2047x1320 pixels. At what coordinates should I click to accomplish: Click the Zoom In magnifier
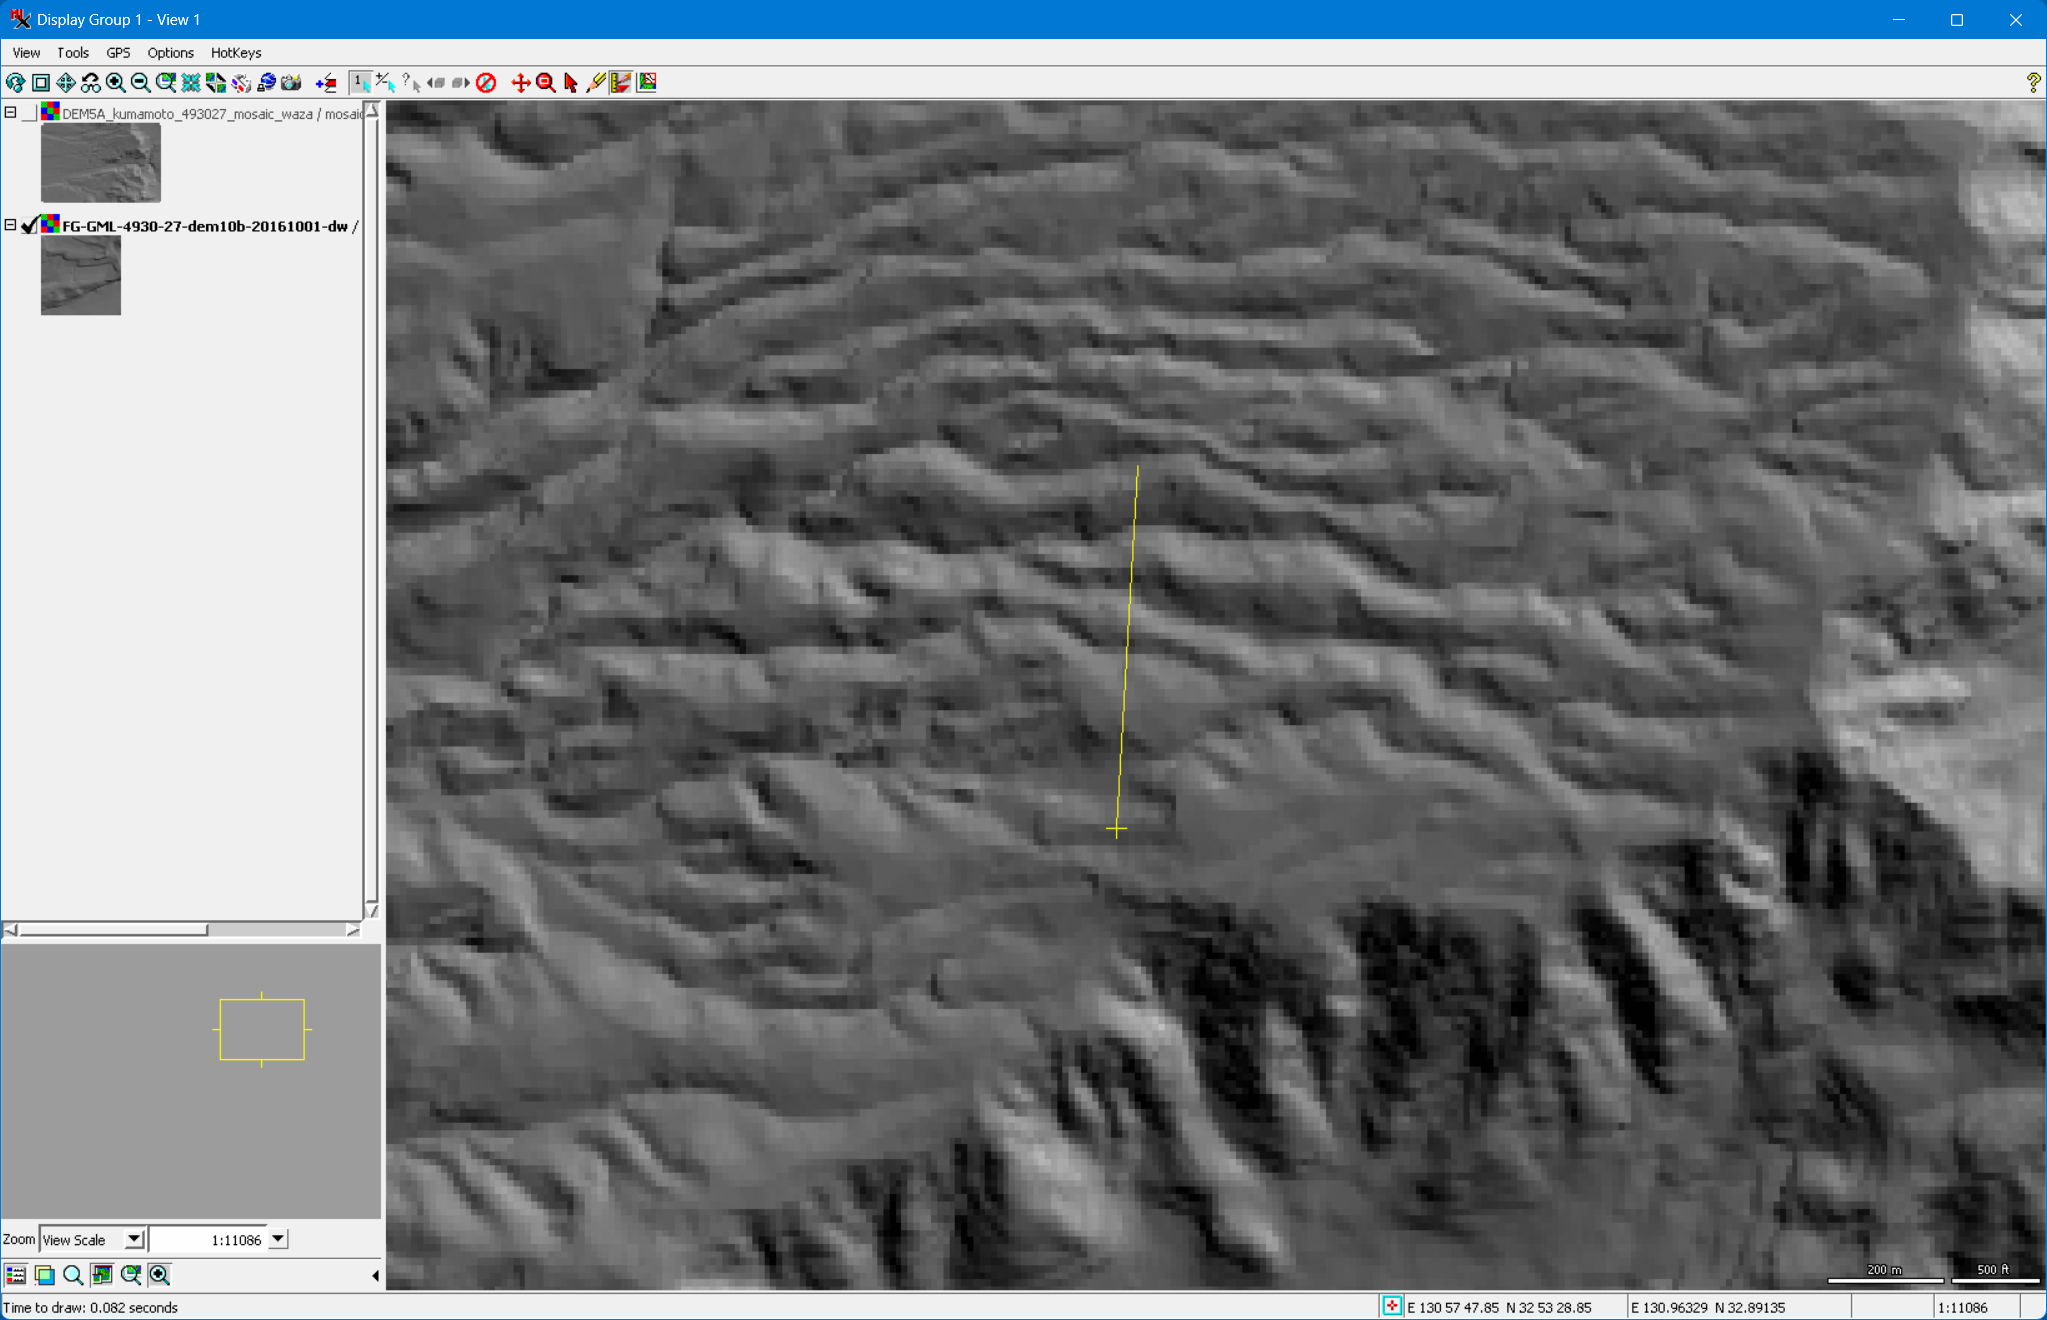(116, 83)
